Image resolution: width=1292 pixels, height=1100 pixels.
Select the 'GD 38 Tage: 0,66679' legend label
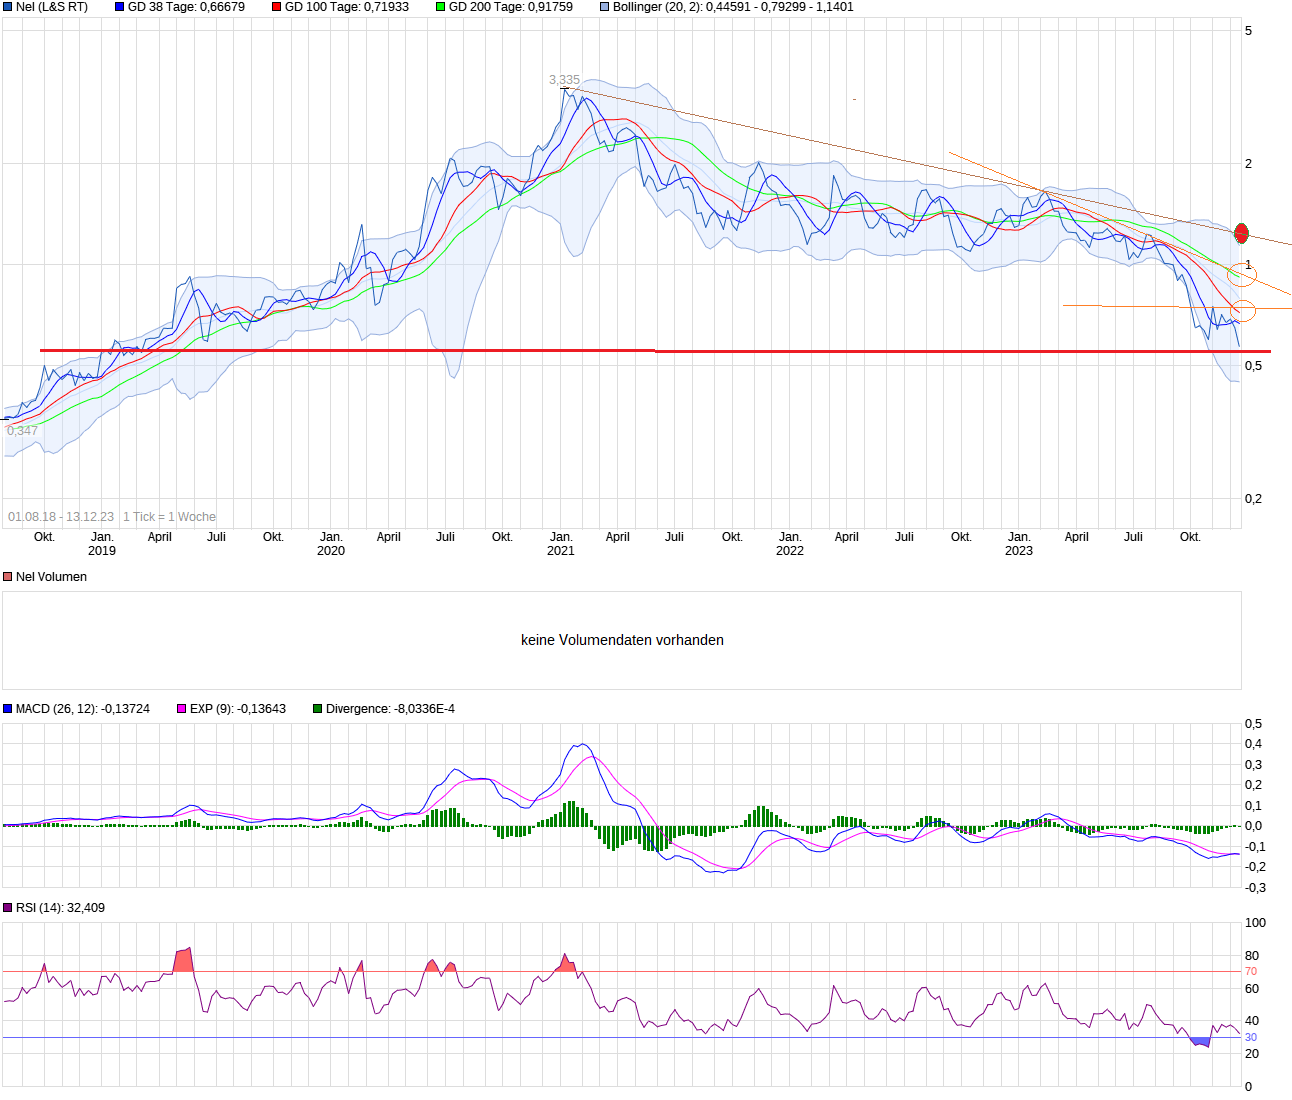tap(186, 7)
